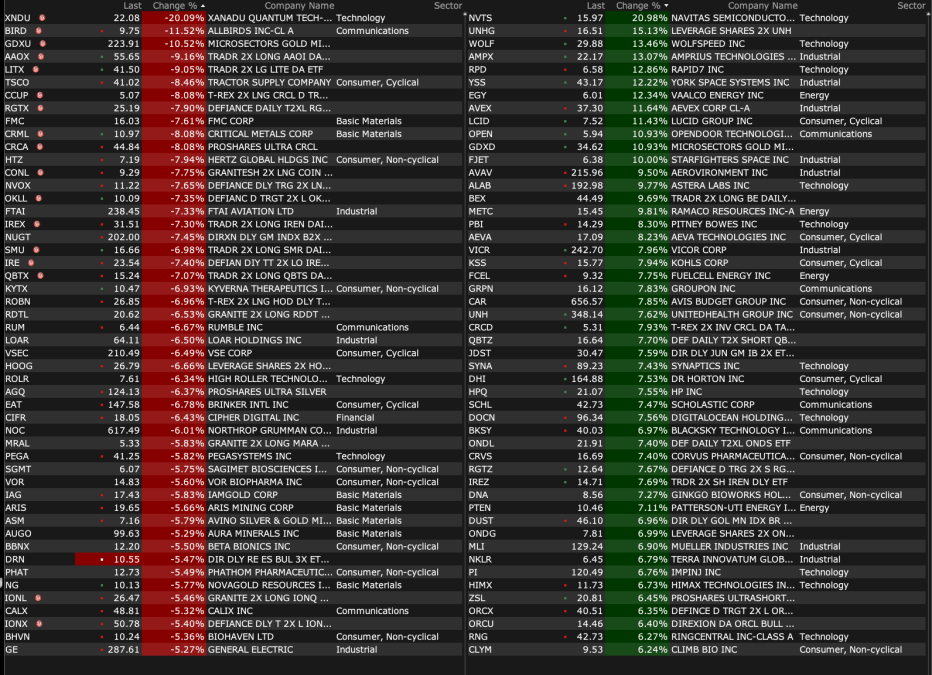Toggle ascending sort arrow on left Change % header
Image resolution: width=932 pixels, height=675 pixels.
click(x=203, y=5)
